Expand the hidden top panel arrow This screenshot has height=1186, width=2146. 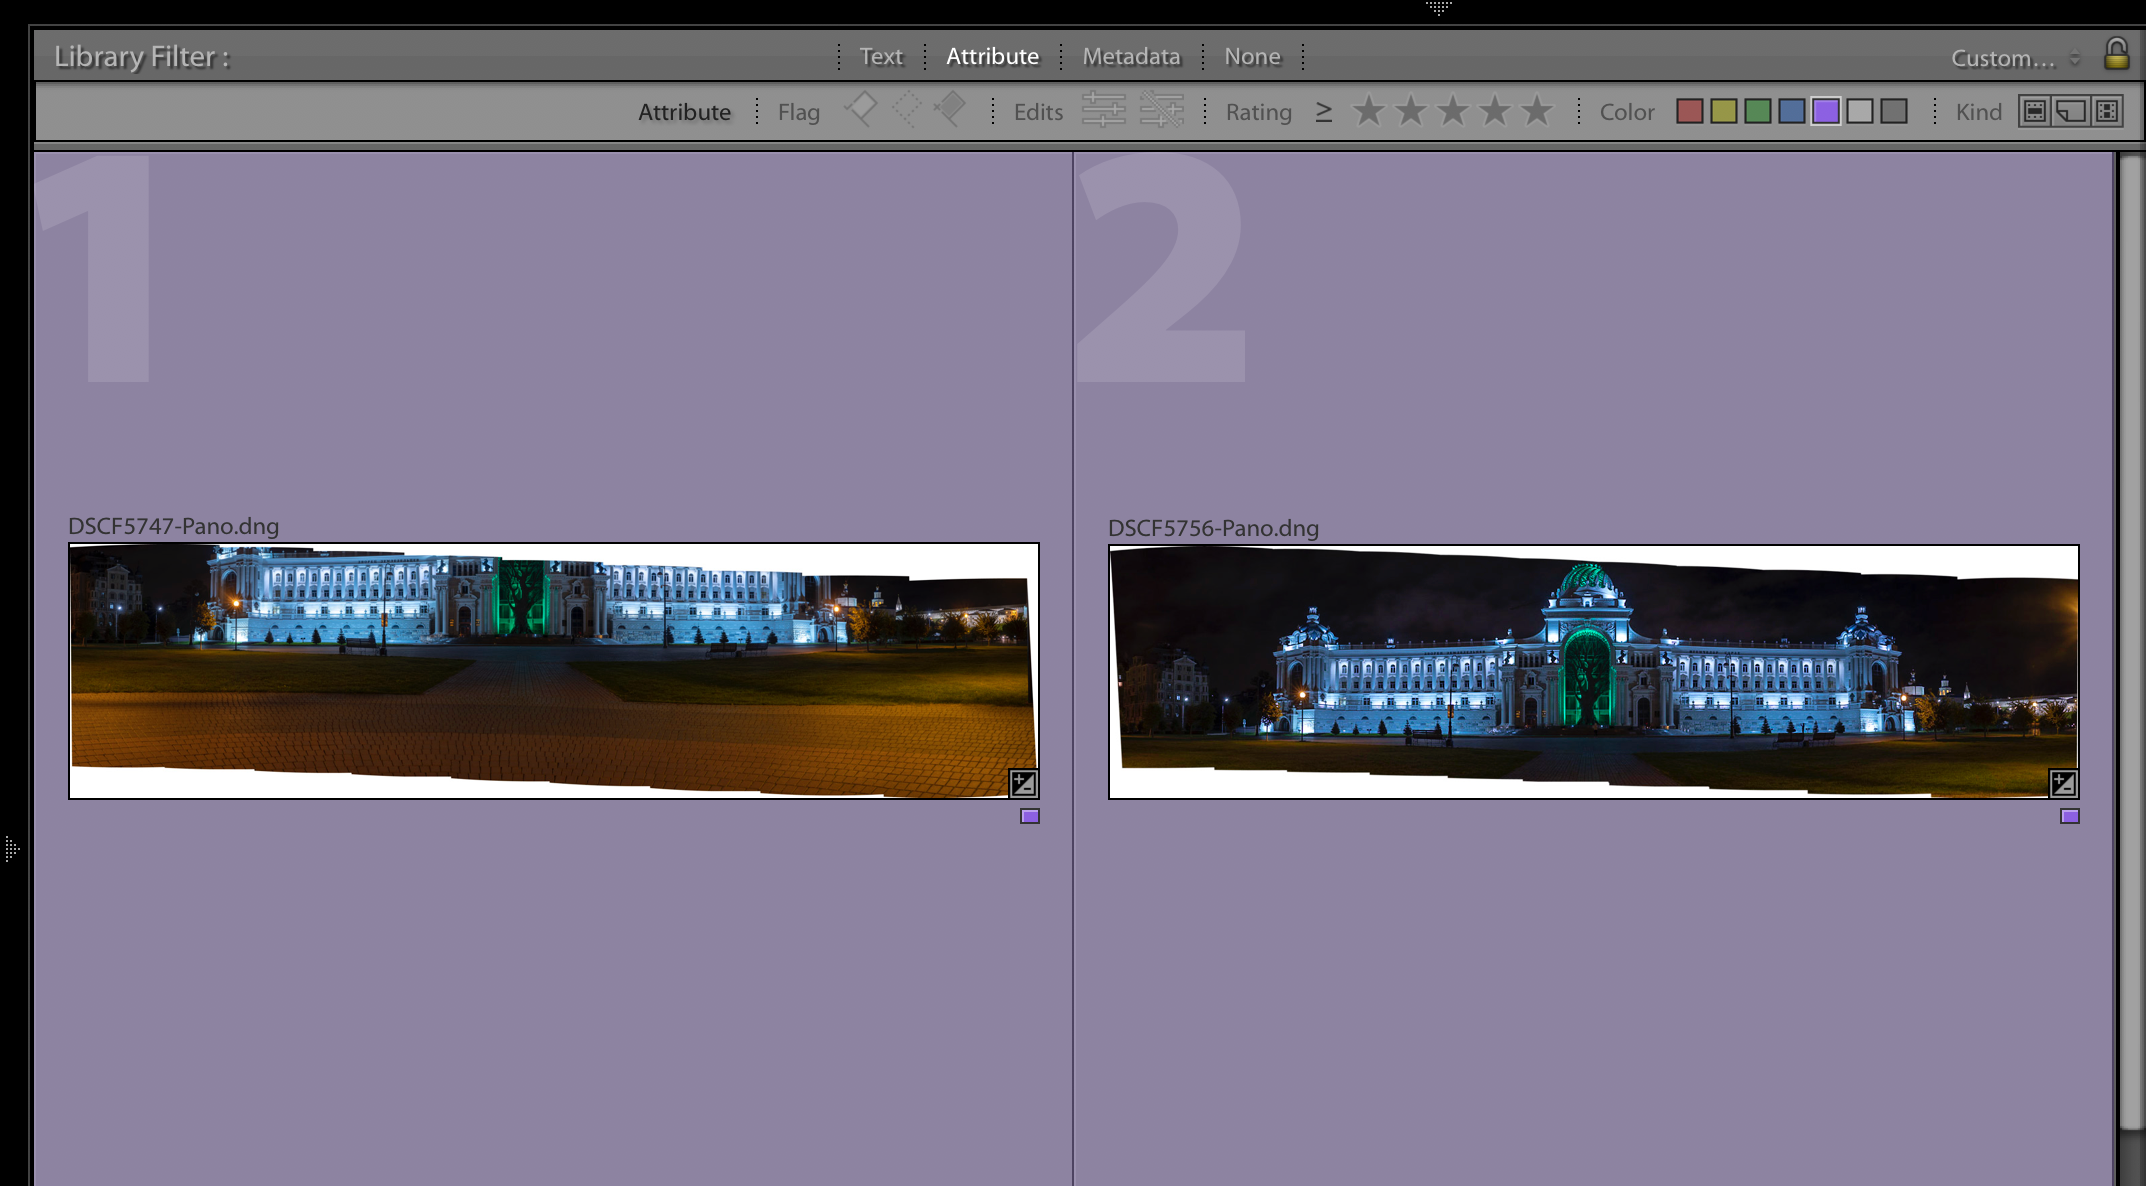[x=1438, y=8]
